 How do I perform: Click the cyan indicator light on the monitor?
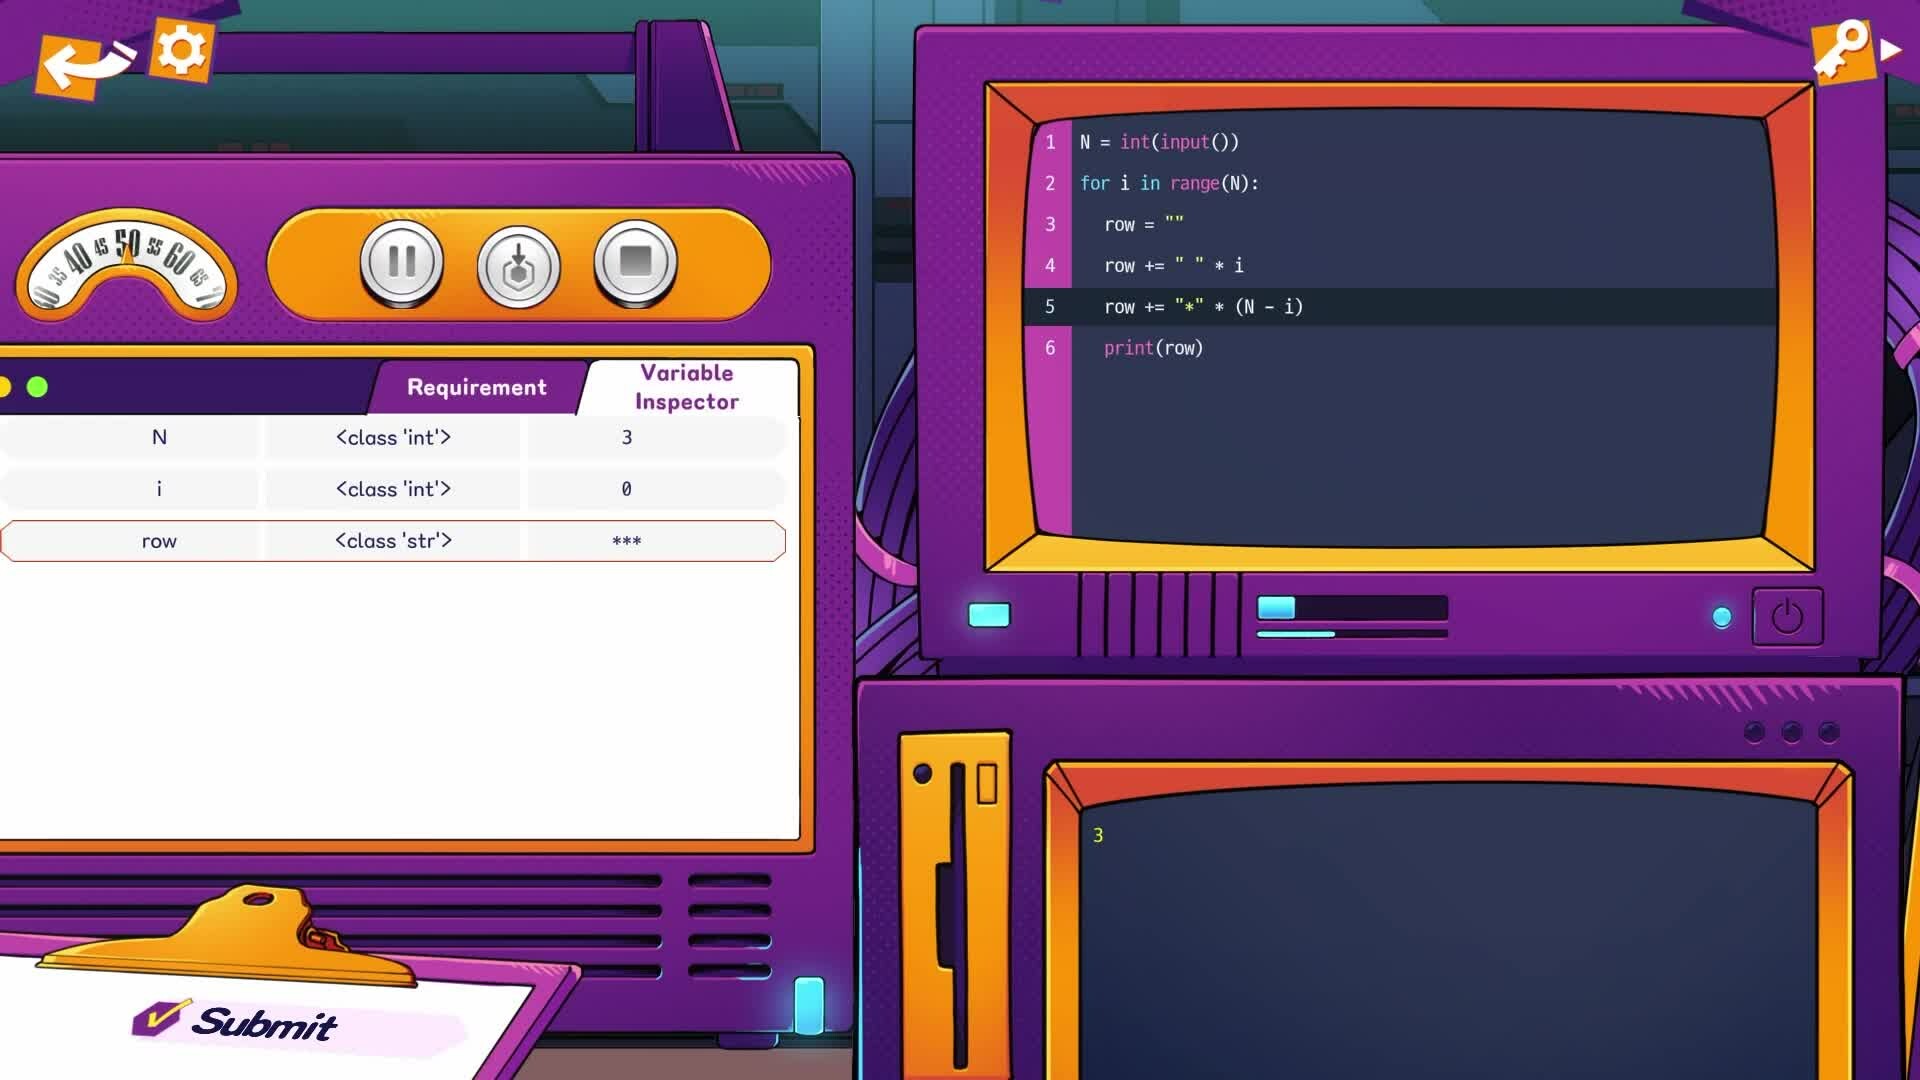(1722, 617)
